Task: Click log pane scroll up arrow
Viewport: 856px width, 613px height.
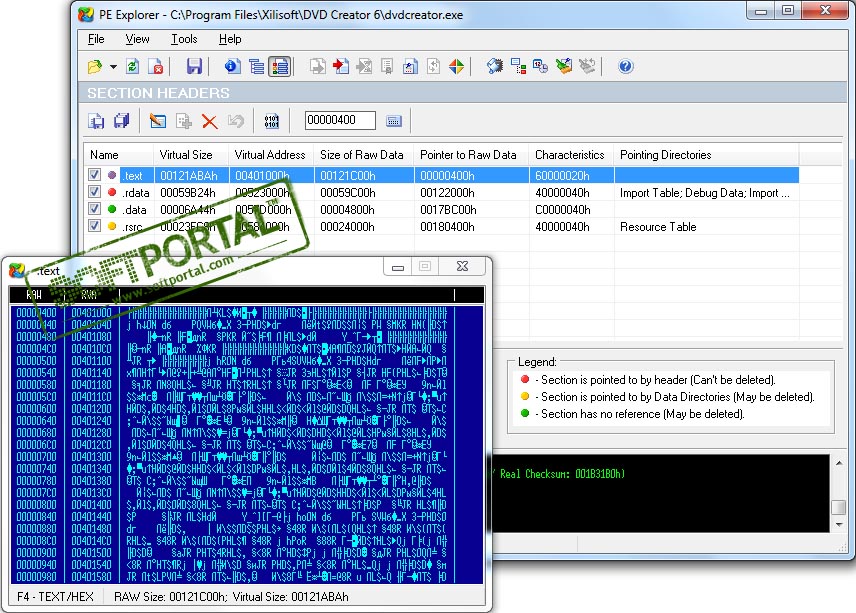Action: click(839, 463)
